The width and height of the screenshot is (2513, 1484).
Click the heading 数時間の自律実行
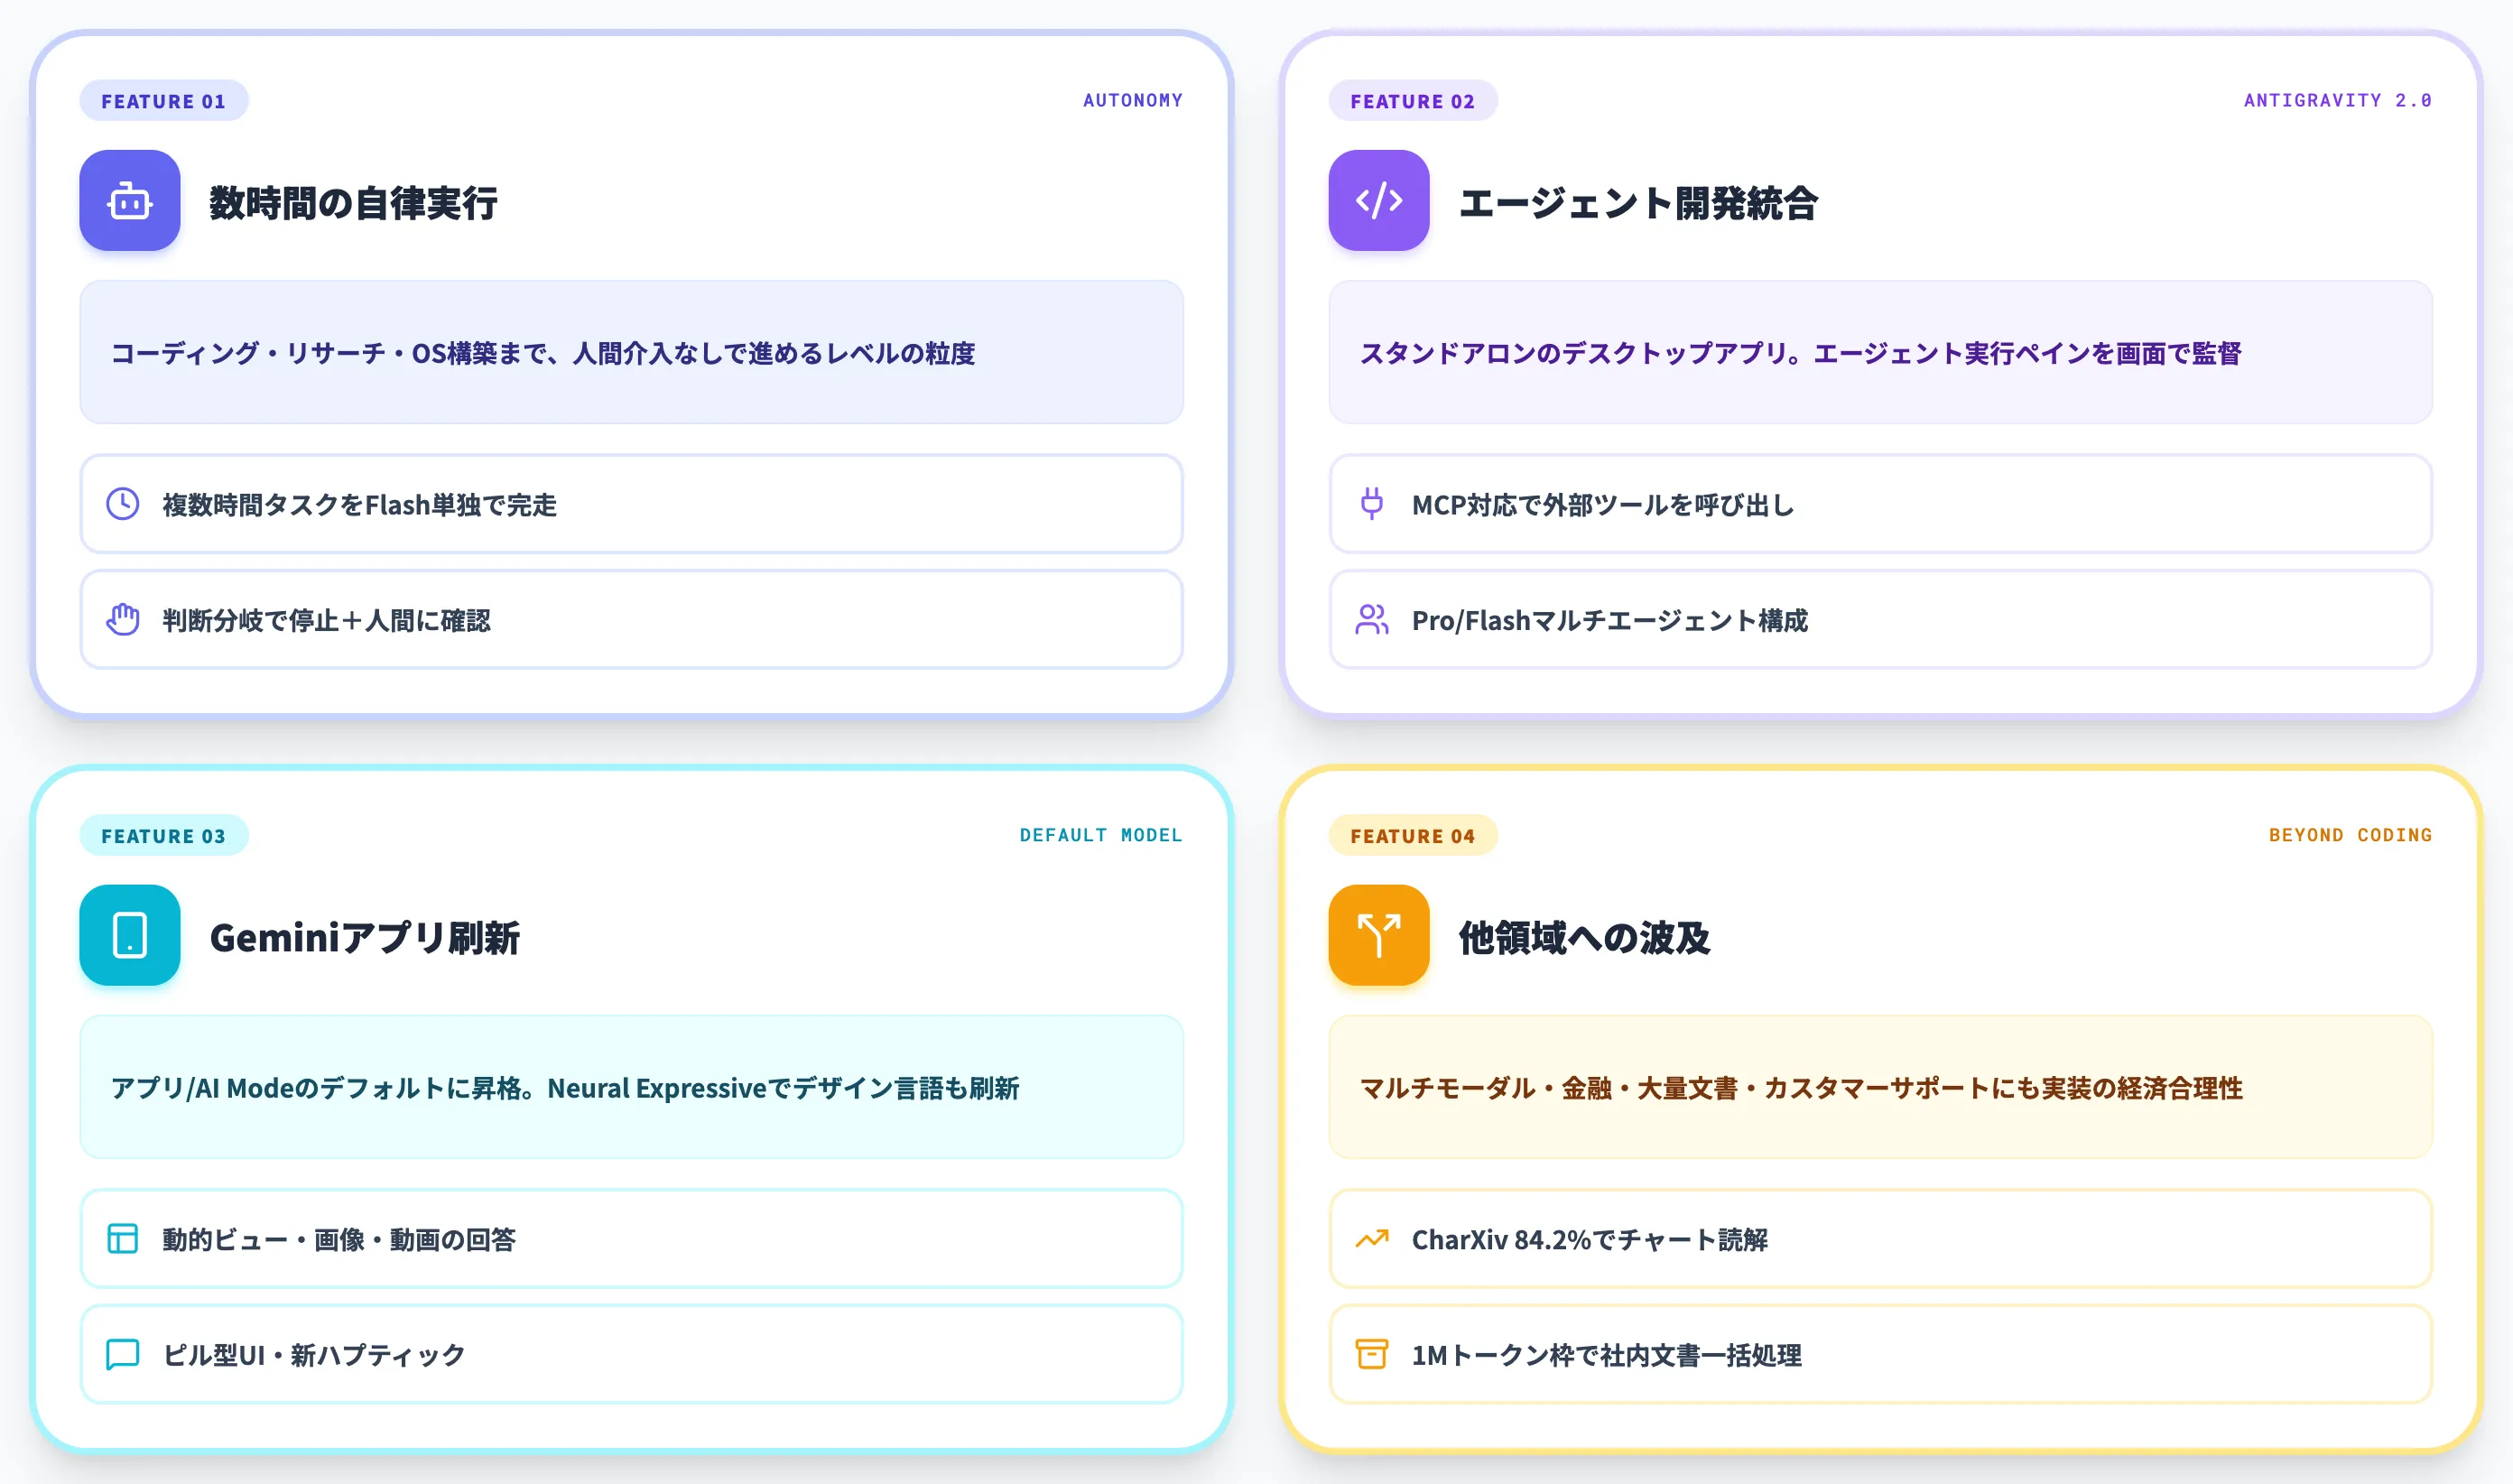click(353, 203)
